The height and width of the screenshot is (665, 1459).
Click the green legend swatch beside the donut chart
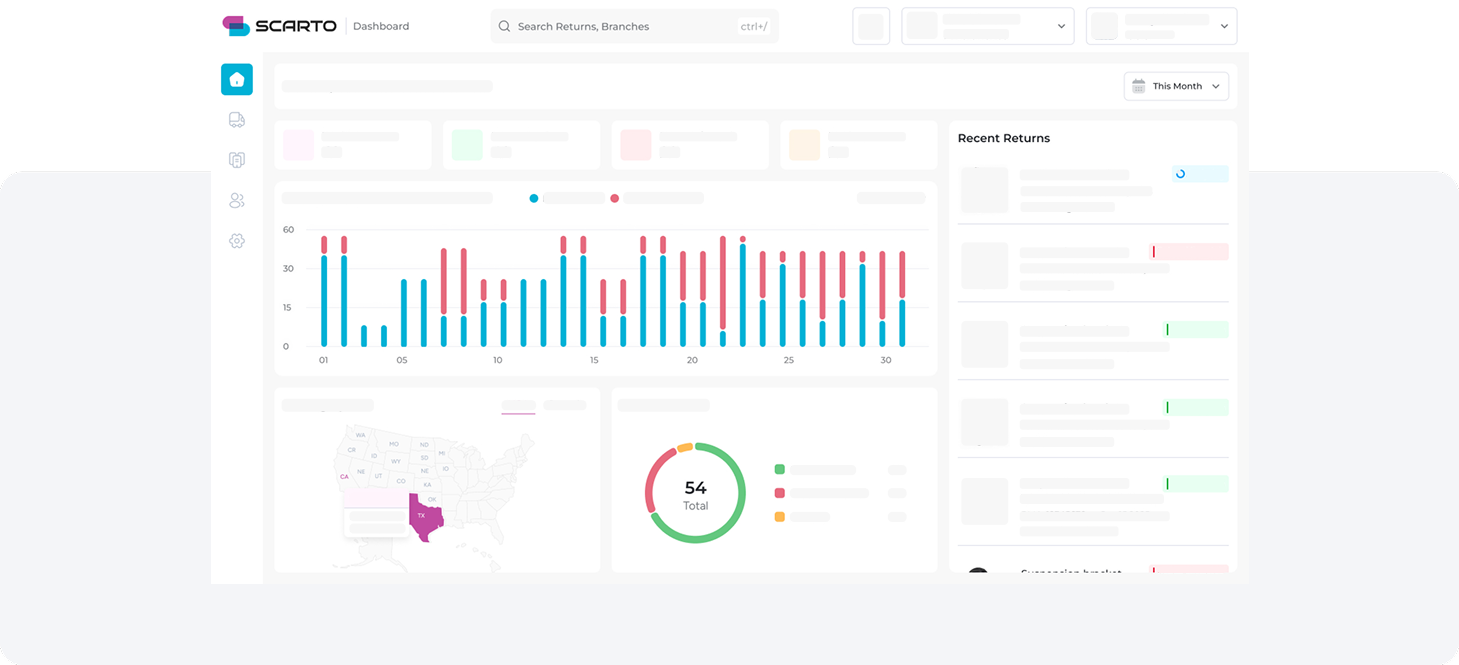click(780, 469)
